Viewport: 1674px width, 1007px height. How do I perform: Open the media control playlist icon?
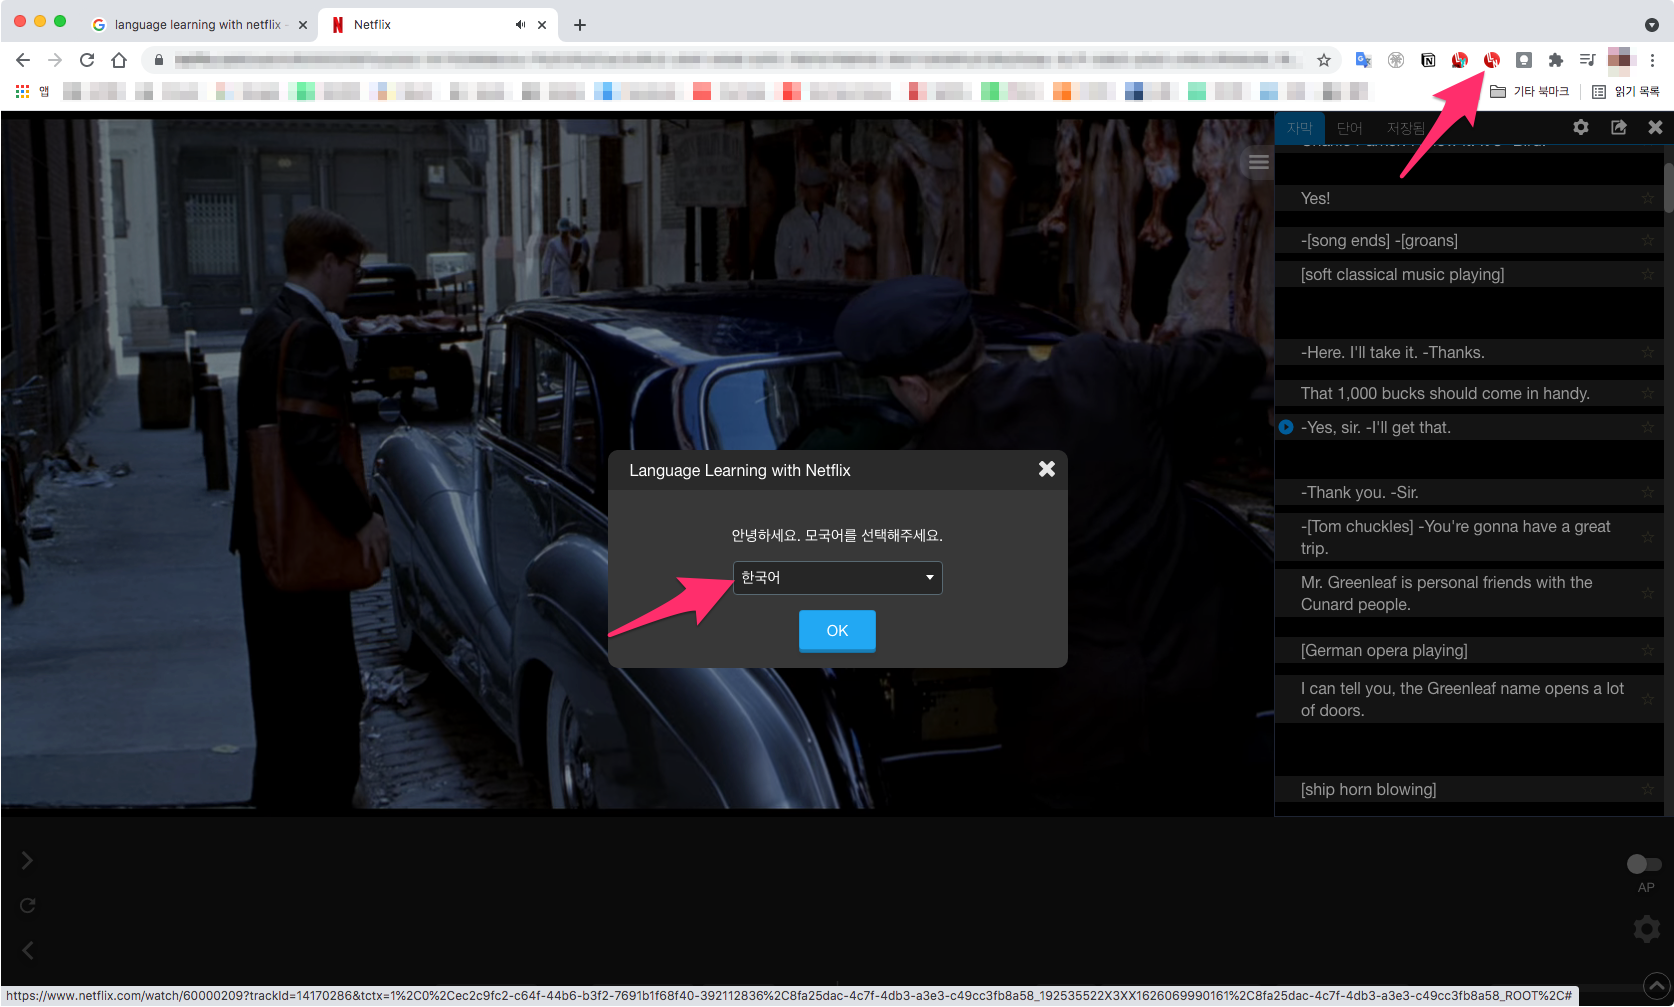tap(1587, 60)
